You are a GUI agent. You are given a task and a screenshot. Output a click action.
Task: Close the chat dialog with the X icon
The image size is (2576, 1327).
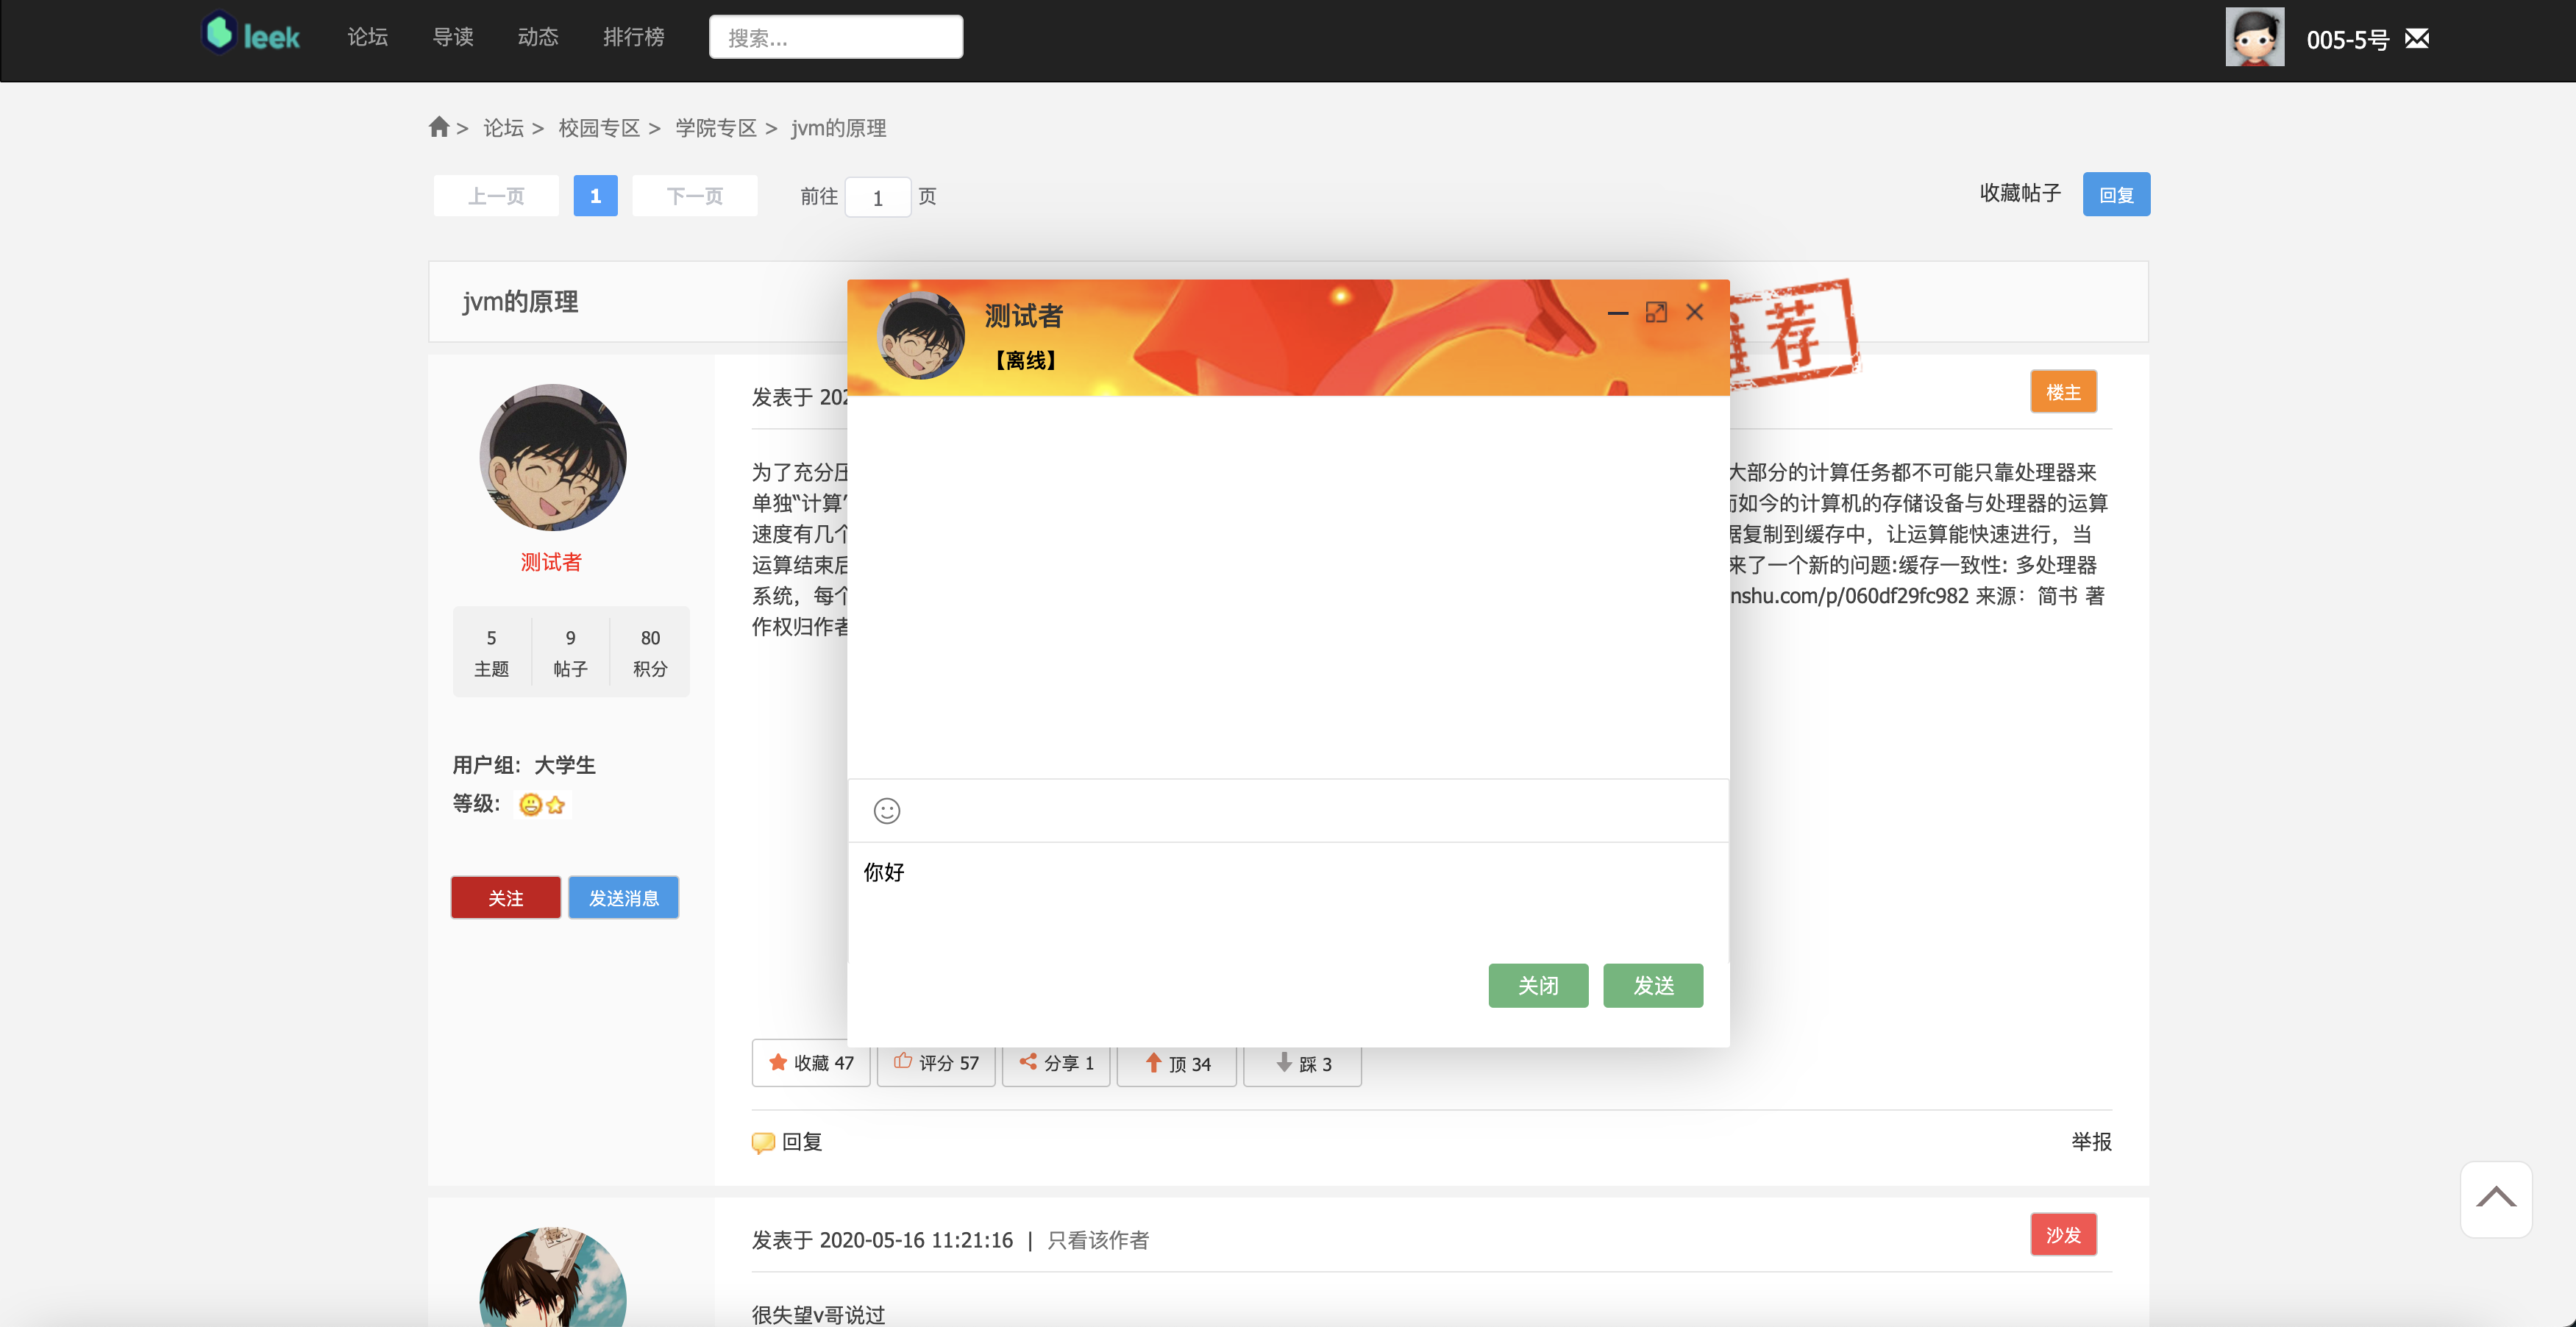click(1694, 312)
